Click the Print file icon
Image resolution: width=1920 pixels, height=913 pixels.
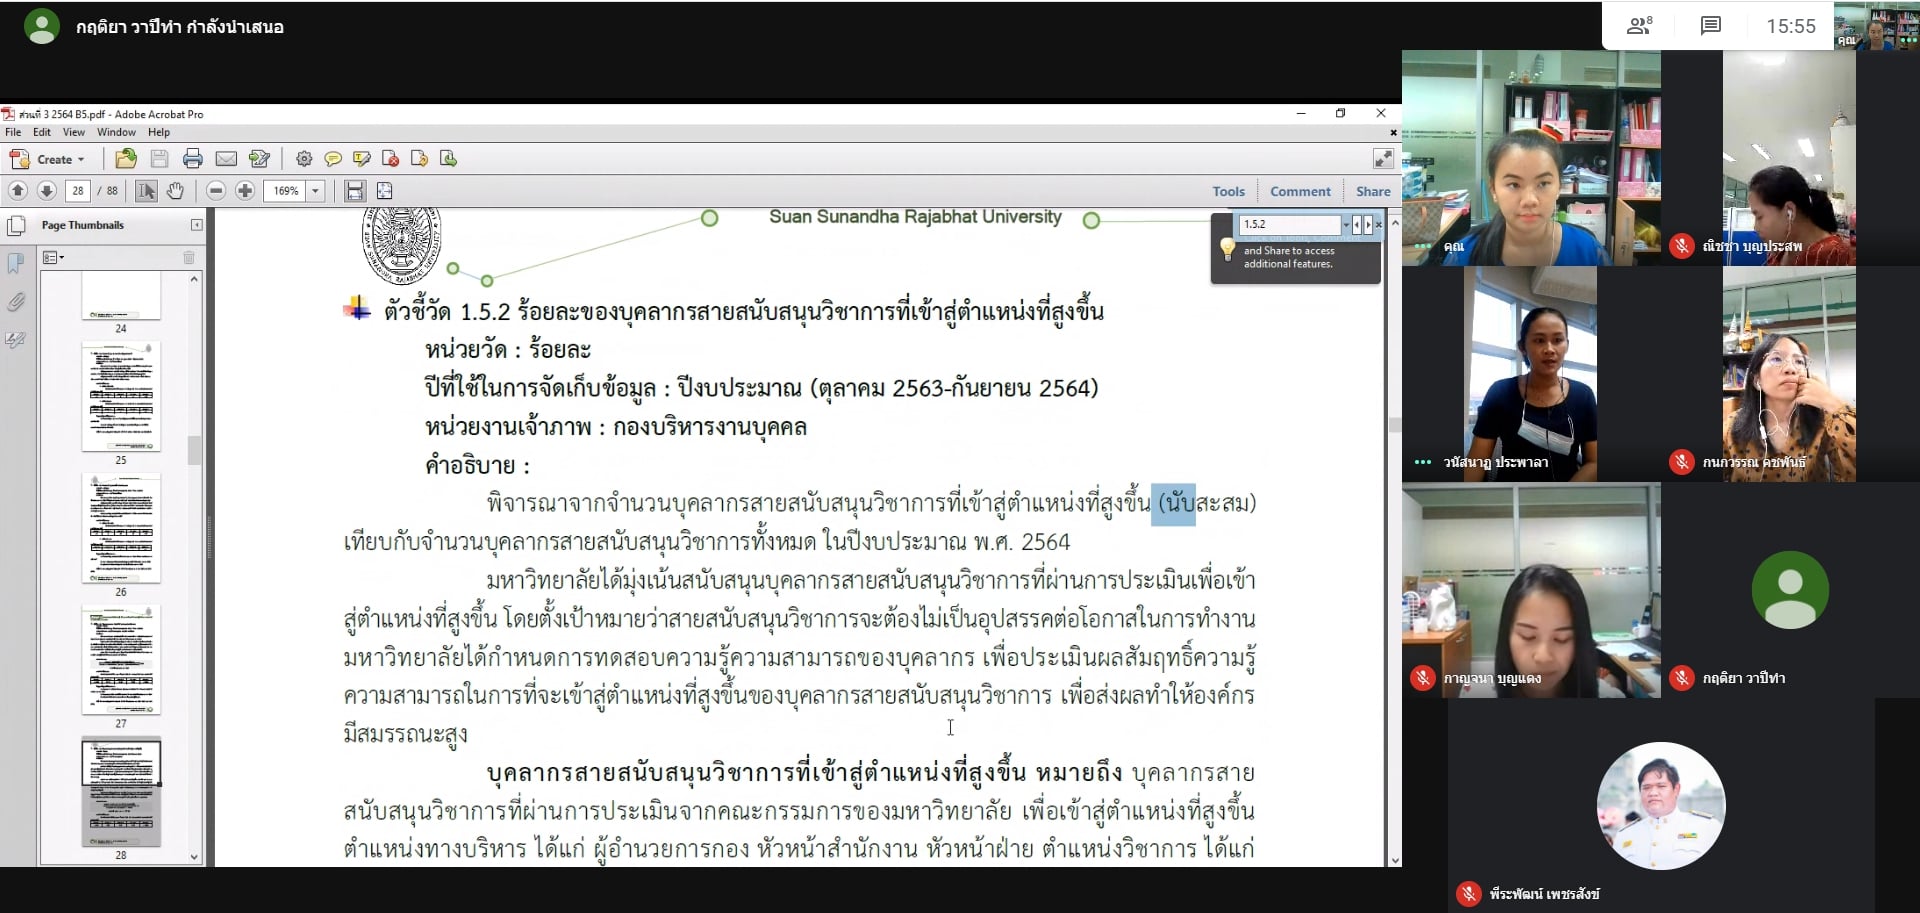[x=193, y=159]
